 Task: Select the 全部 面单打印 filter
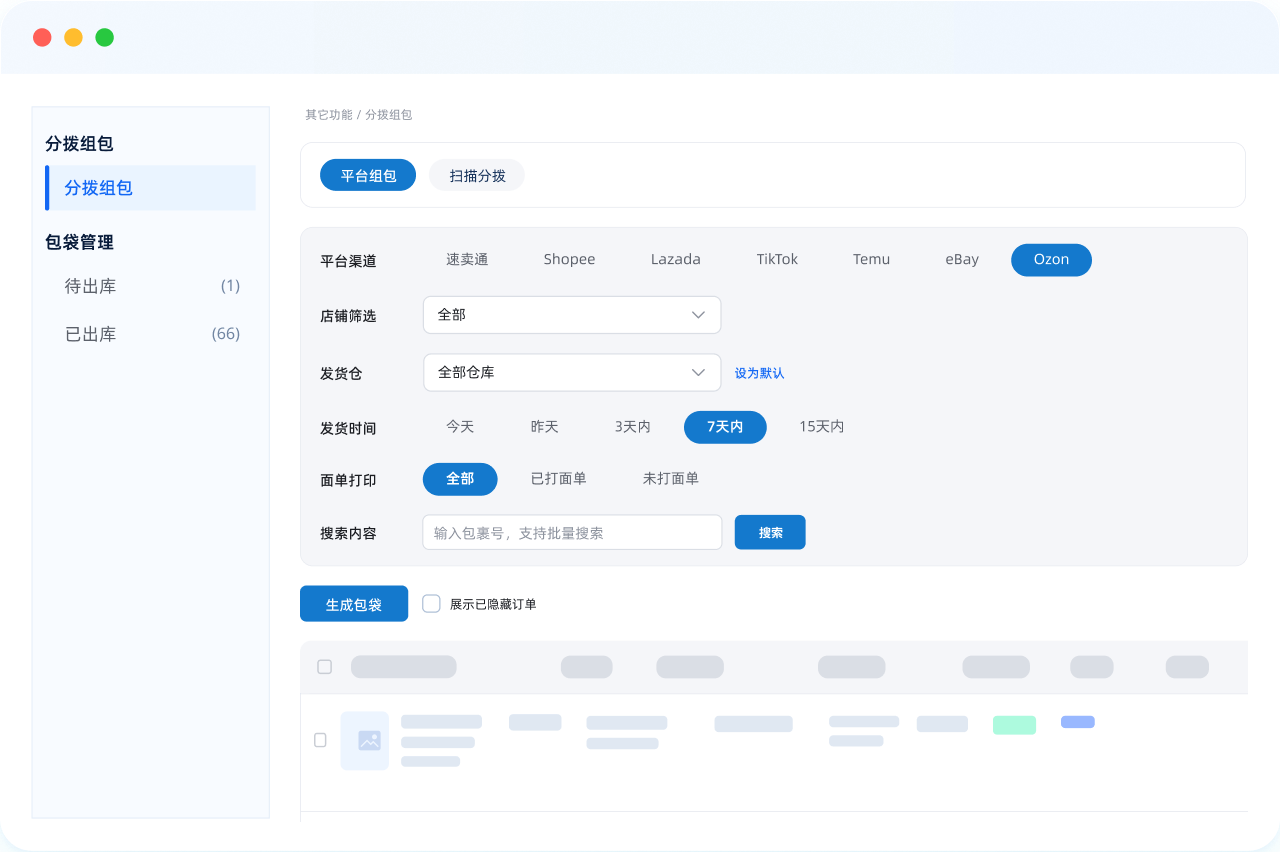pyautogui.click(x=460, y=479)
